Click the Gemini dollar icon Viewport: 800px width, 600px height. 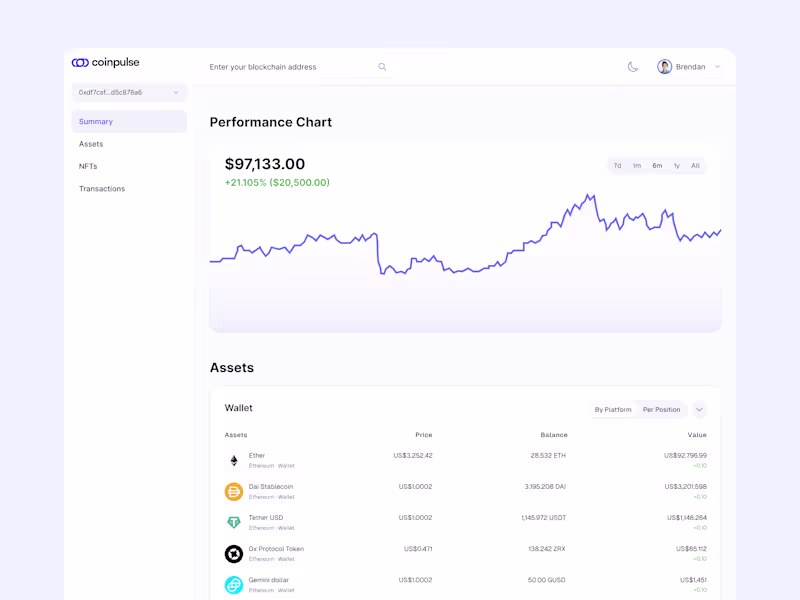(x=234, y=585)
